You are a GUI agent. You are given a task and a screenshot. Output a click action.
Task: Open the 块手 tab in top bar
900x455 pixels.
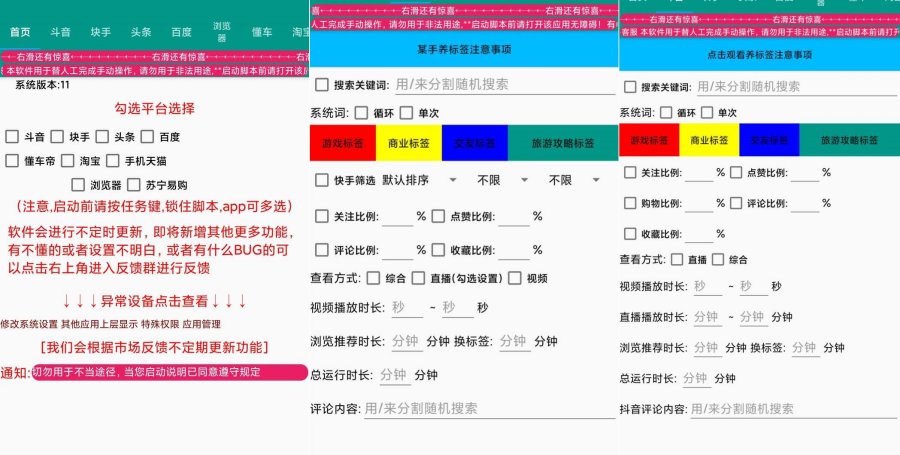point(100,32)
